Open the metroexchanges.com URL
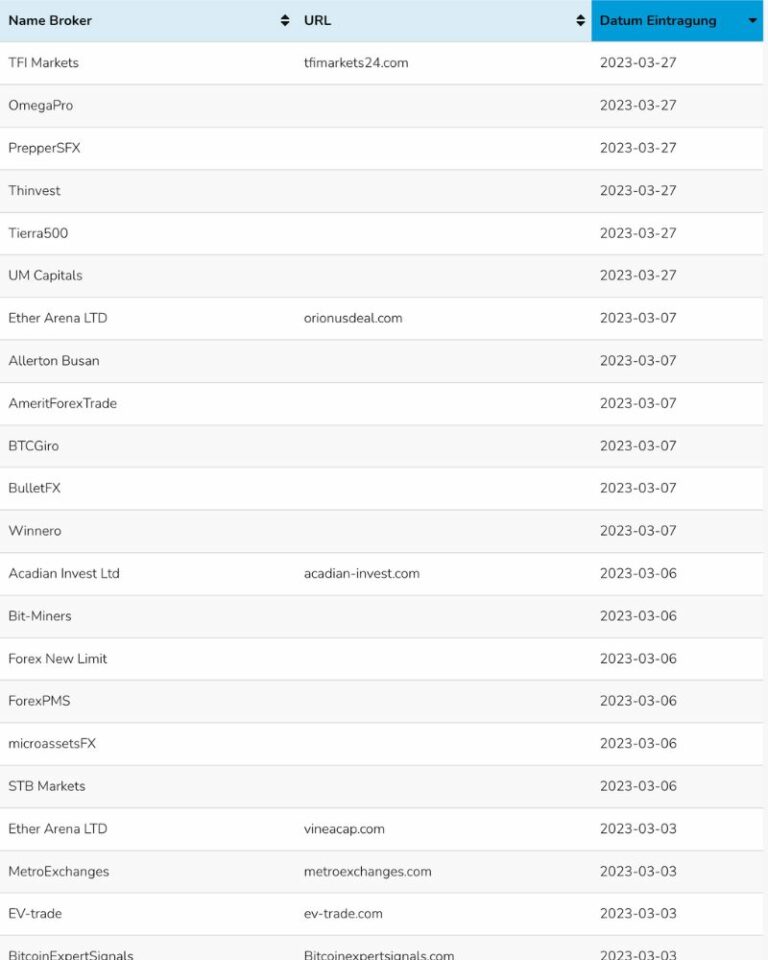This screenshot has height=960, width=768. click(x=368, y=872)
